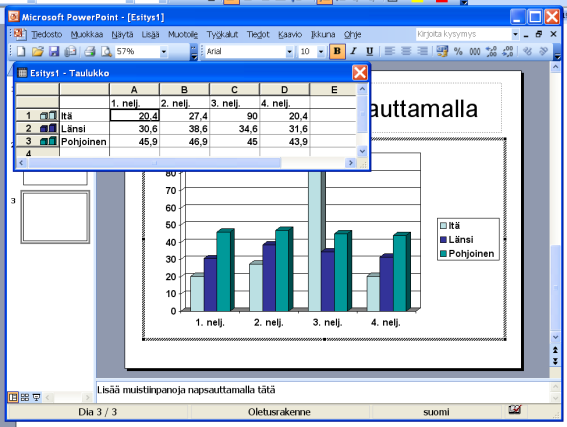
Task: Open the Näytä menu
Action: pyautogui.click(x=122, y=34)
